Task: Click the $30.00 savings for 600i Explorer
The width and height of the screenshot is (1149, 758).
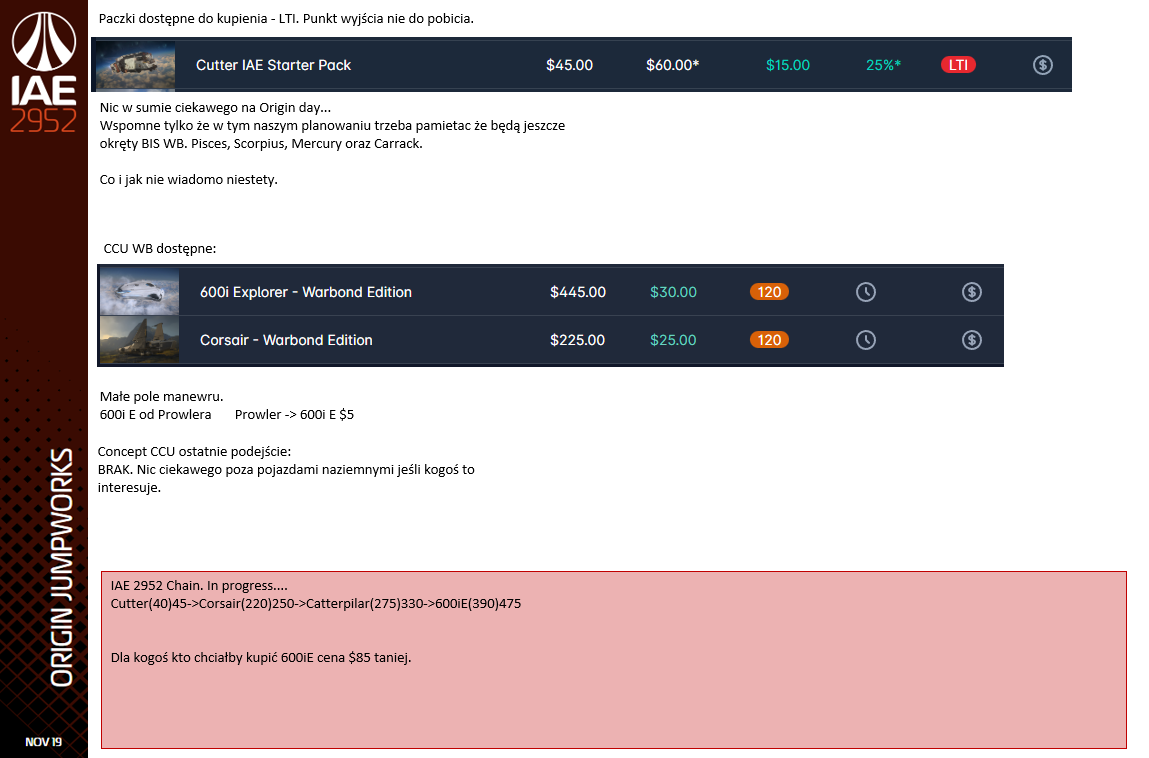Action: 673,292
